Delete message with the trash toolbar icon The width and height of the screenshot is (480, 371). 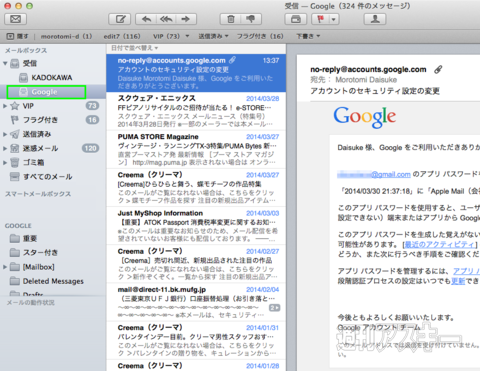231,19
